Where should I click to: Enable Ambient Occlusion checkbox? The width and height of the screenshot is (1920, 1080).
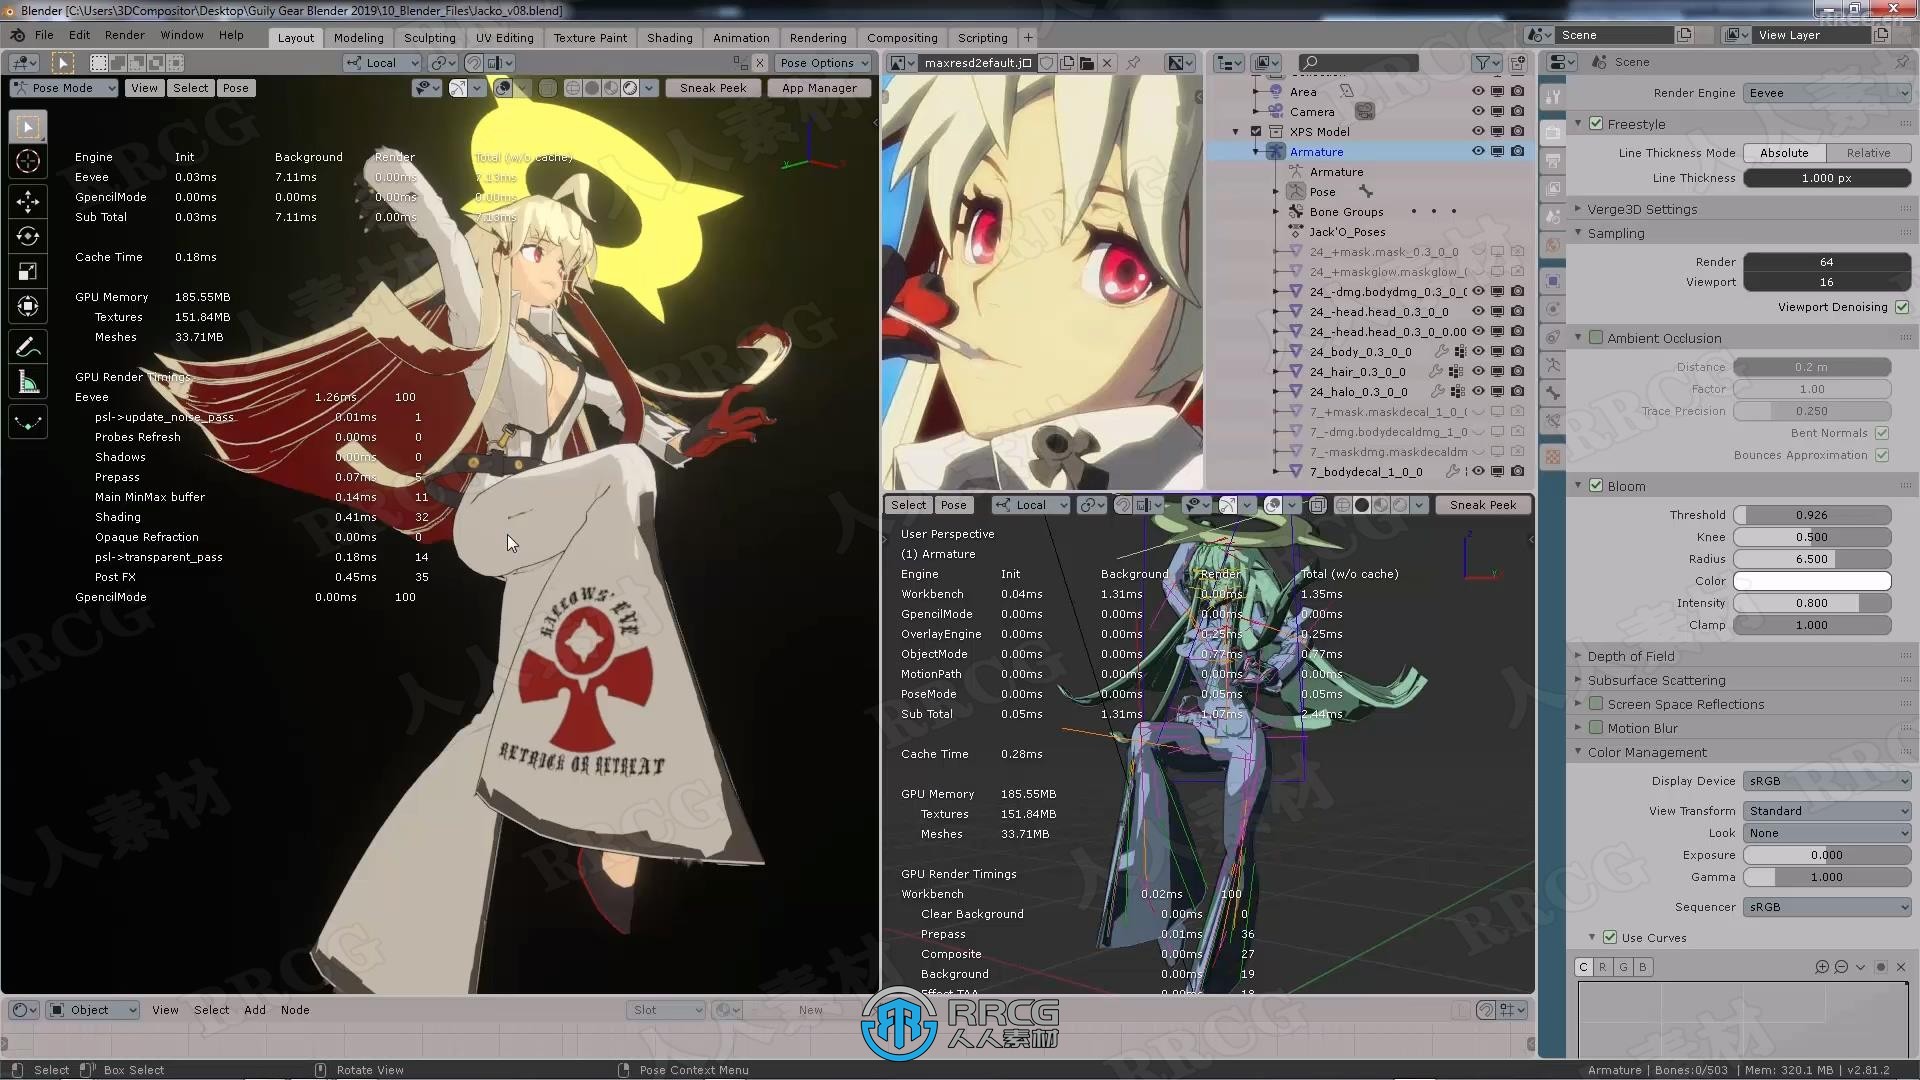[1597, 338]
